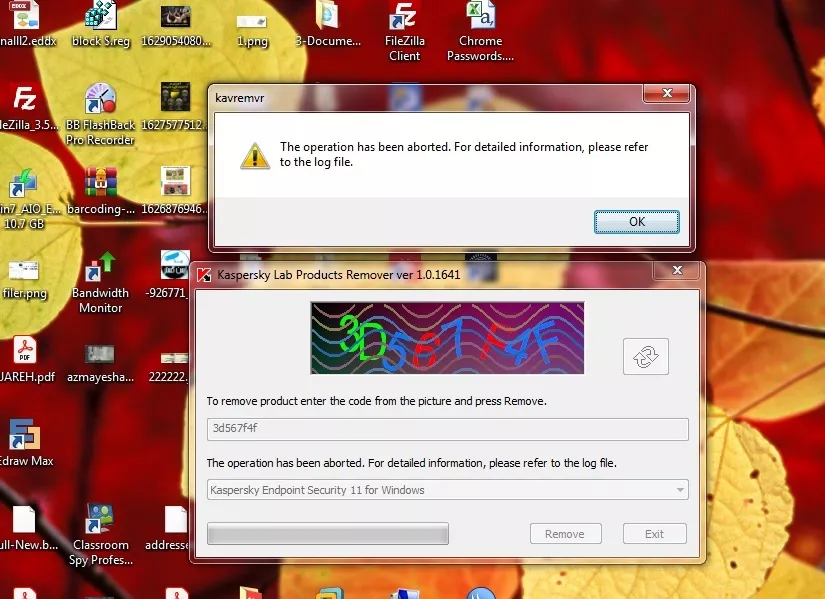Click the captcha code picture
Screen dimensions: 825x599
pyautogui.click(x=447, y=337)
